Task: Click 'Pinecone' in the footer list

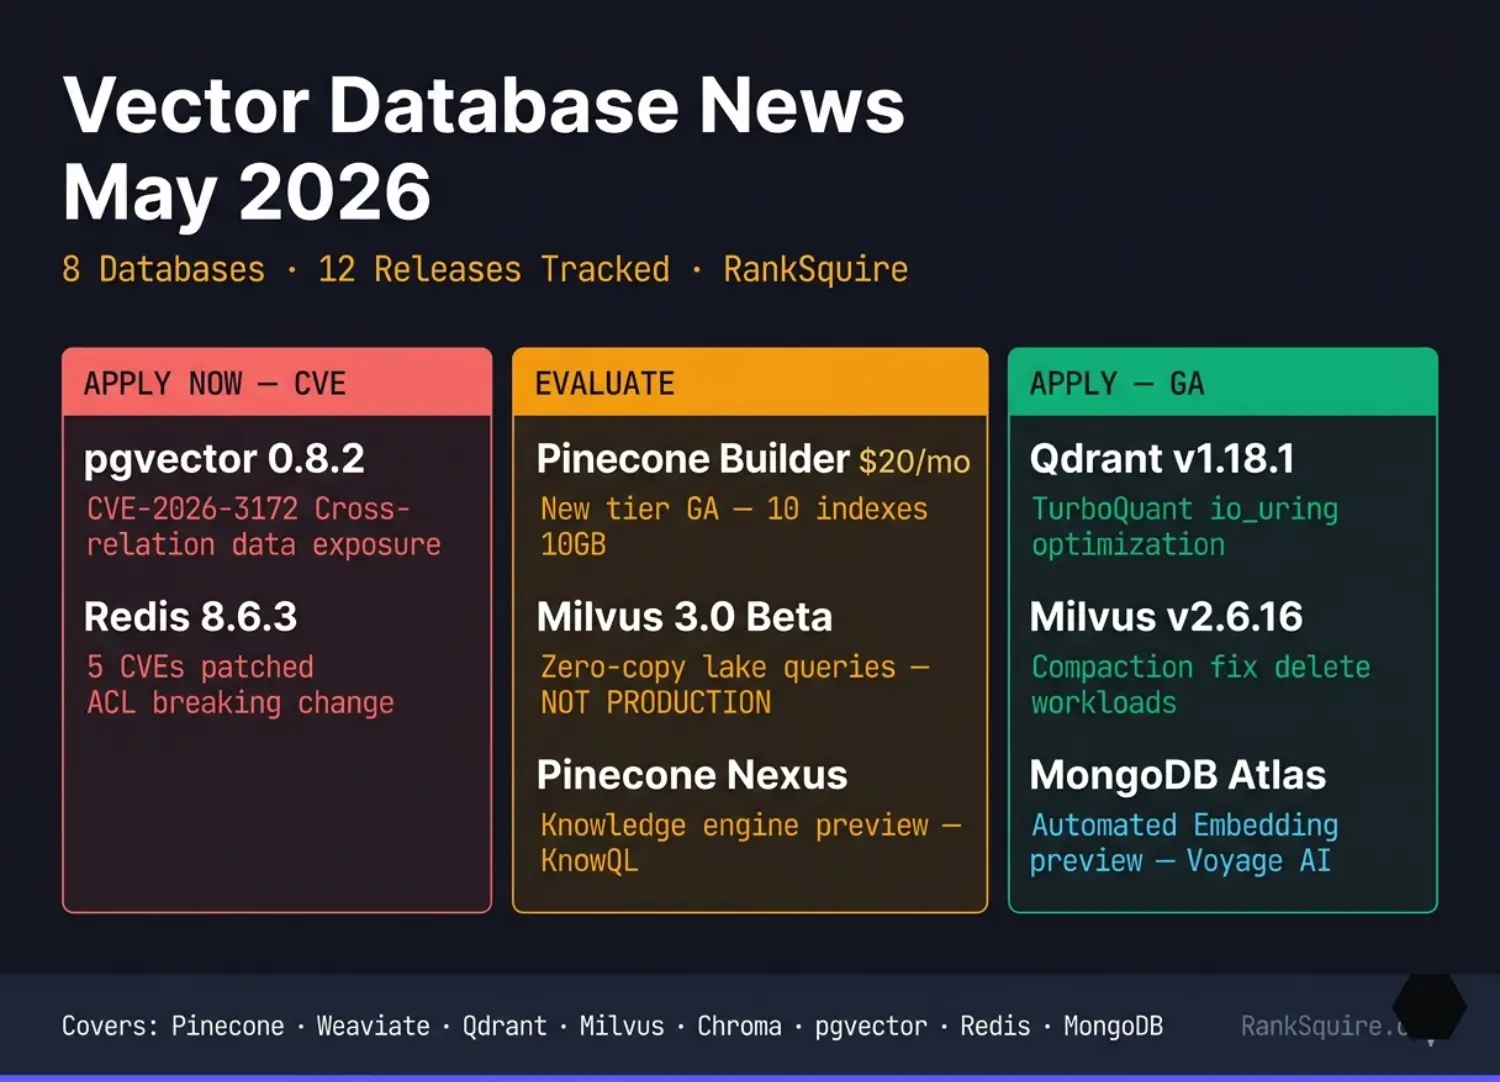Action: 227,1026
